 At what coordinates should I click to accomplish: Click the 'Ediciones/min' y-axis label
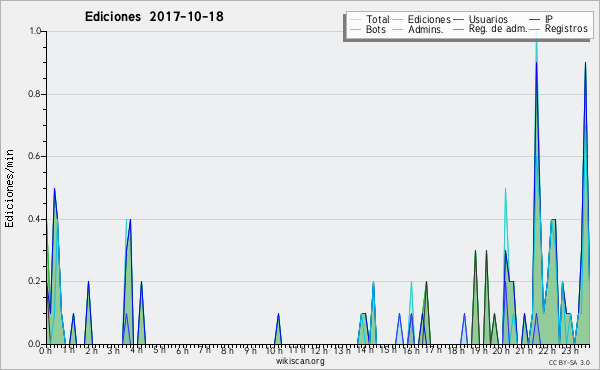click(x=9, y=188)
